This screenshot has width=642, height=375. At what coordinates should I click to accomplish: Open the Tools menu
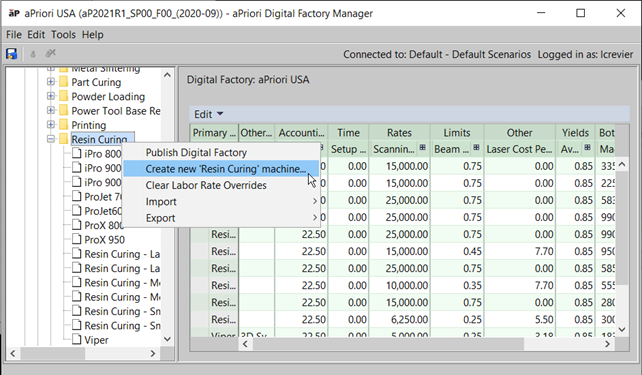[63, 35]
